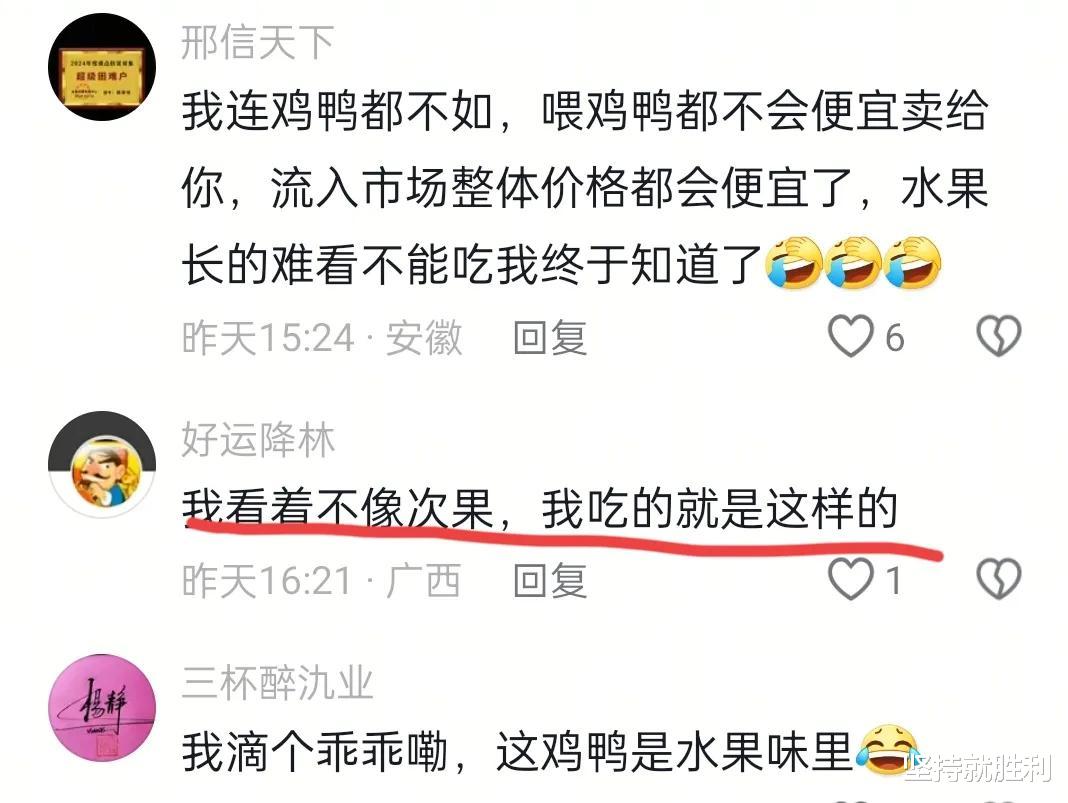Like 好运降林's comment with heart icon
Image resolution: width=1068 pixels, height=803 pixels.
pos(850,579)
